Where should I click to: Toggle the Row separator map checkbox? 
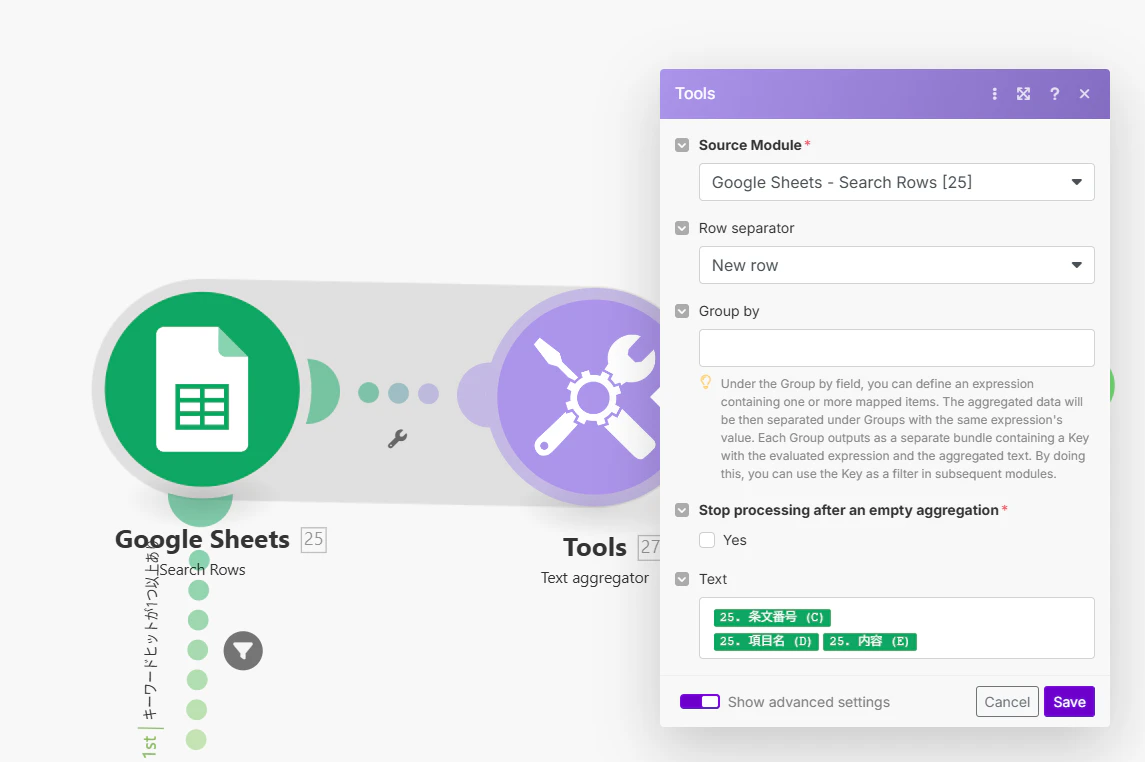682,228
